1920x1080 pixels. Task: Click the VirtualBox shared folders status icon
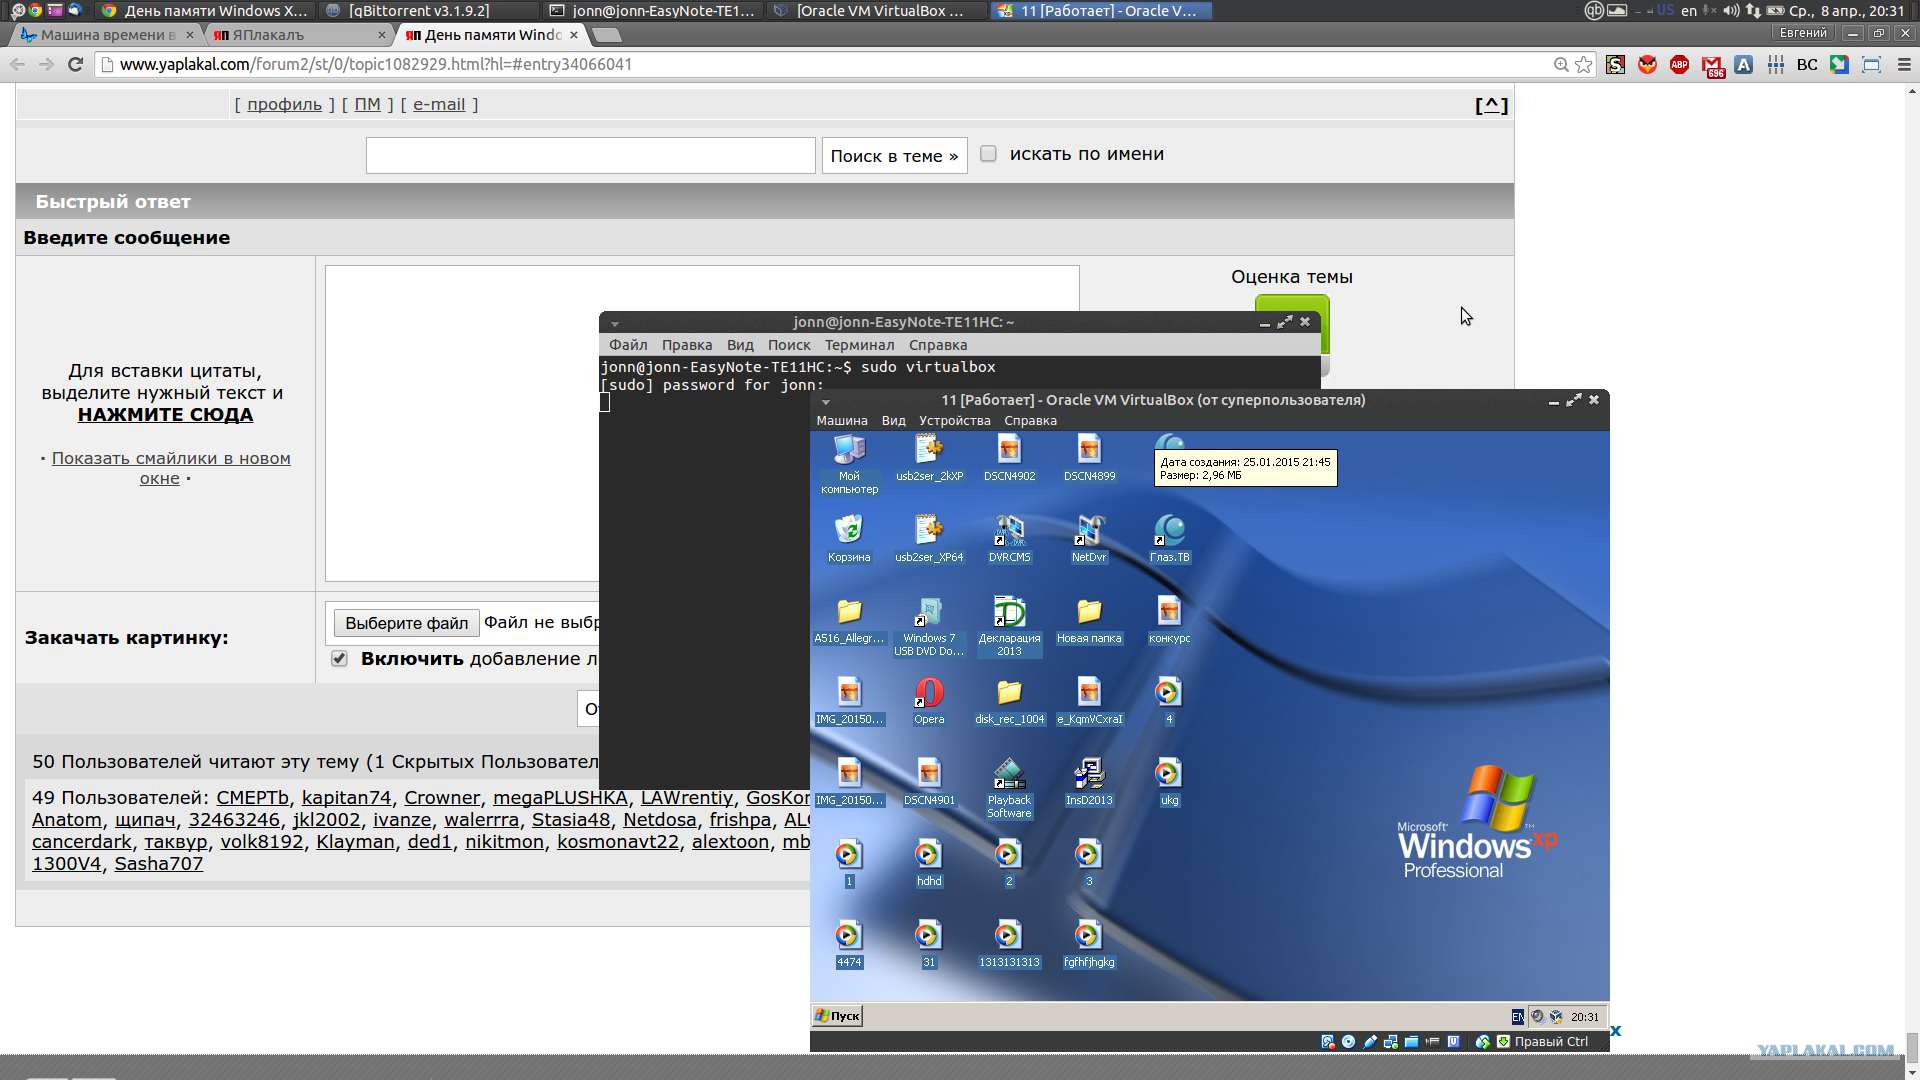[1411, 1042]
